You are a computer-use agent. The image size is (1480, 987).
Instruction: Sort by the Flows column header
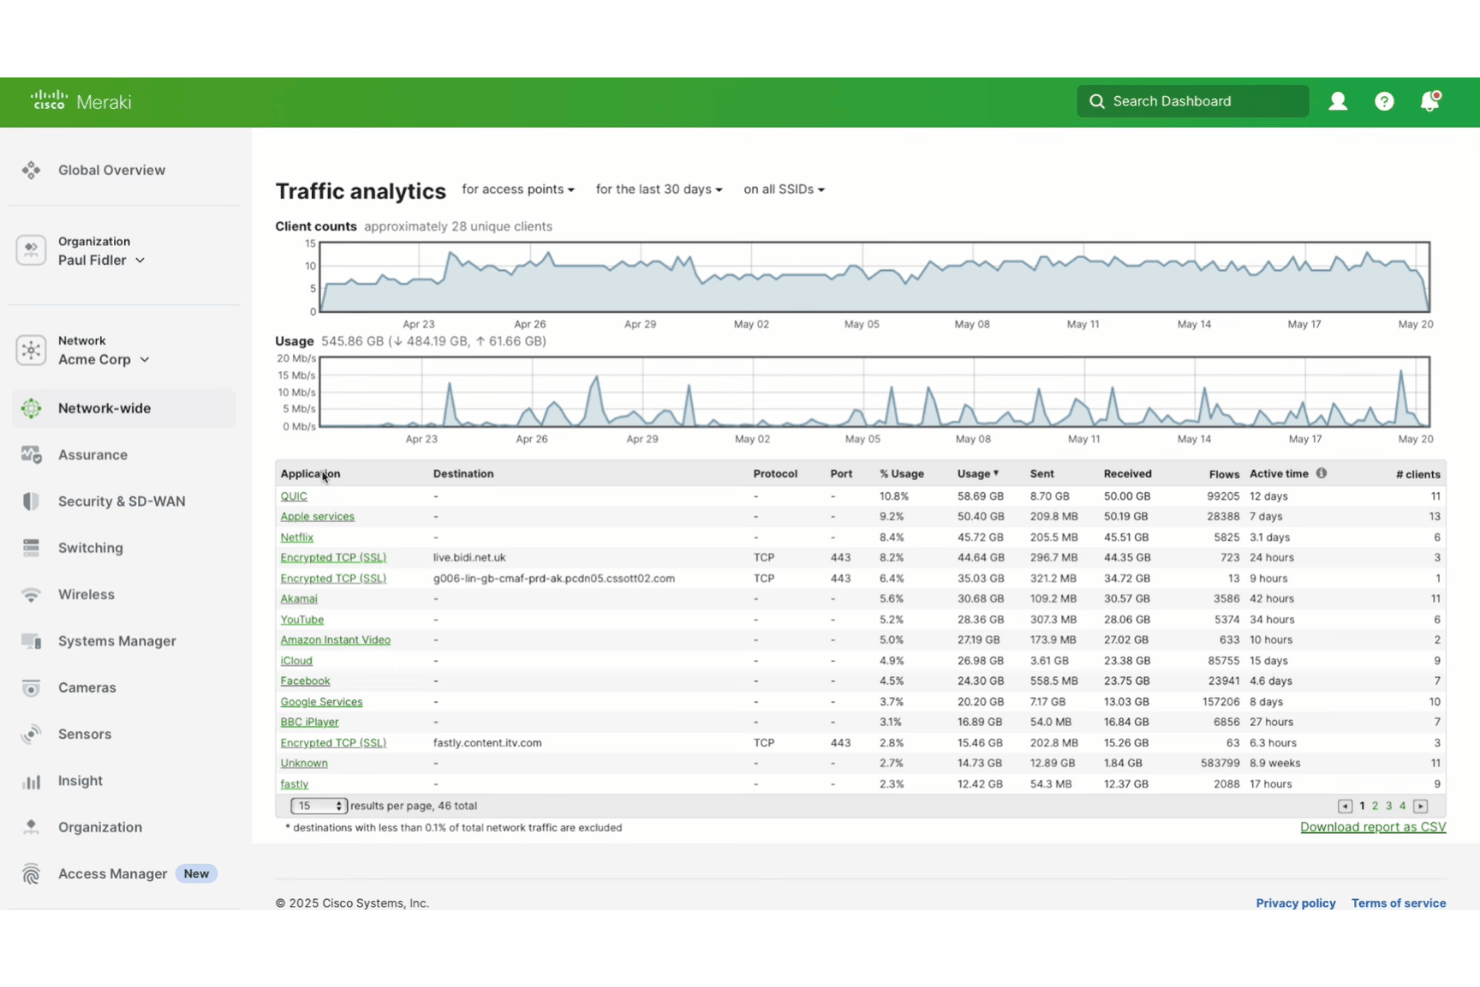pyautogui.click(x=1223, y=474)
